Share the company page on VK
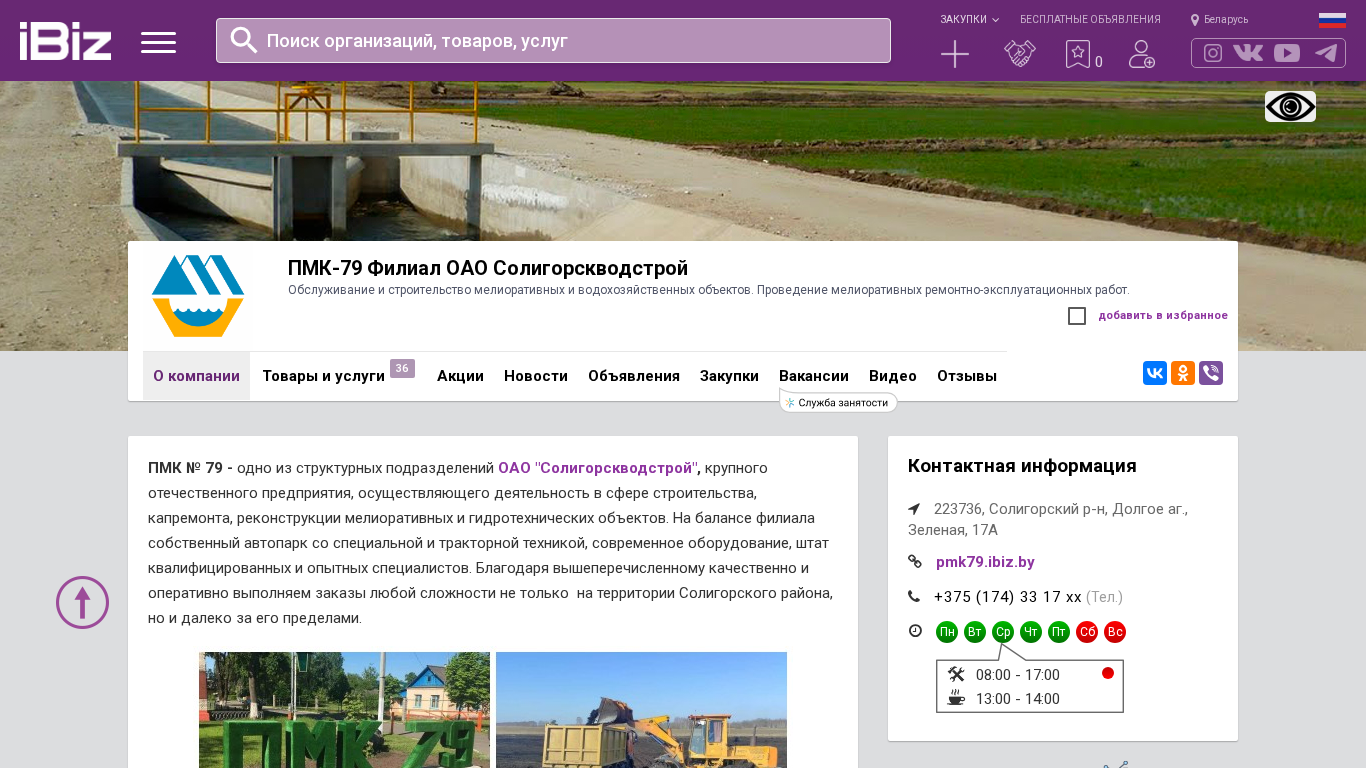Viewport: 1366px width, 768px height. [1155, 373]
